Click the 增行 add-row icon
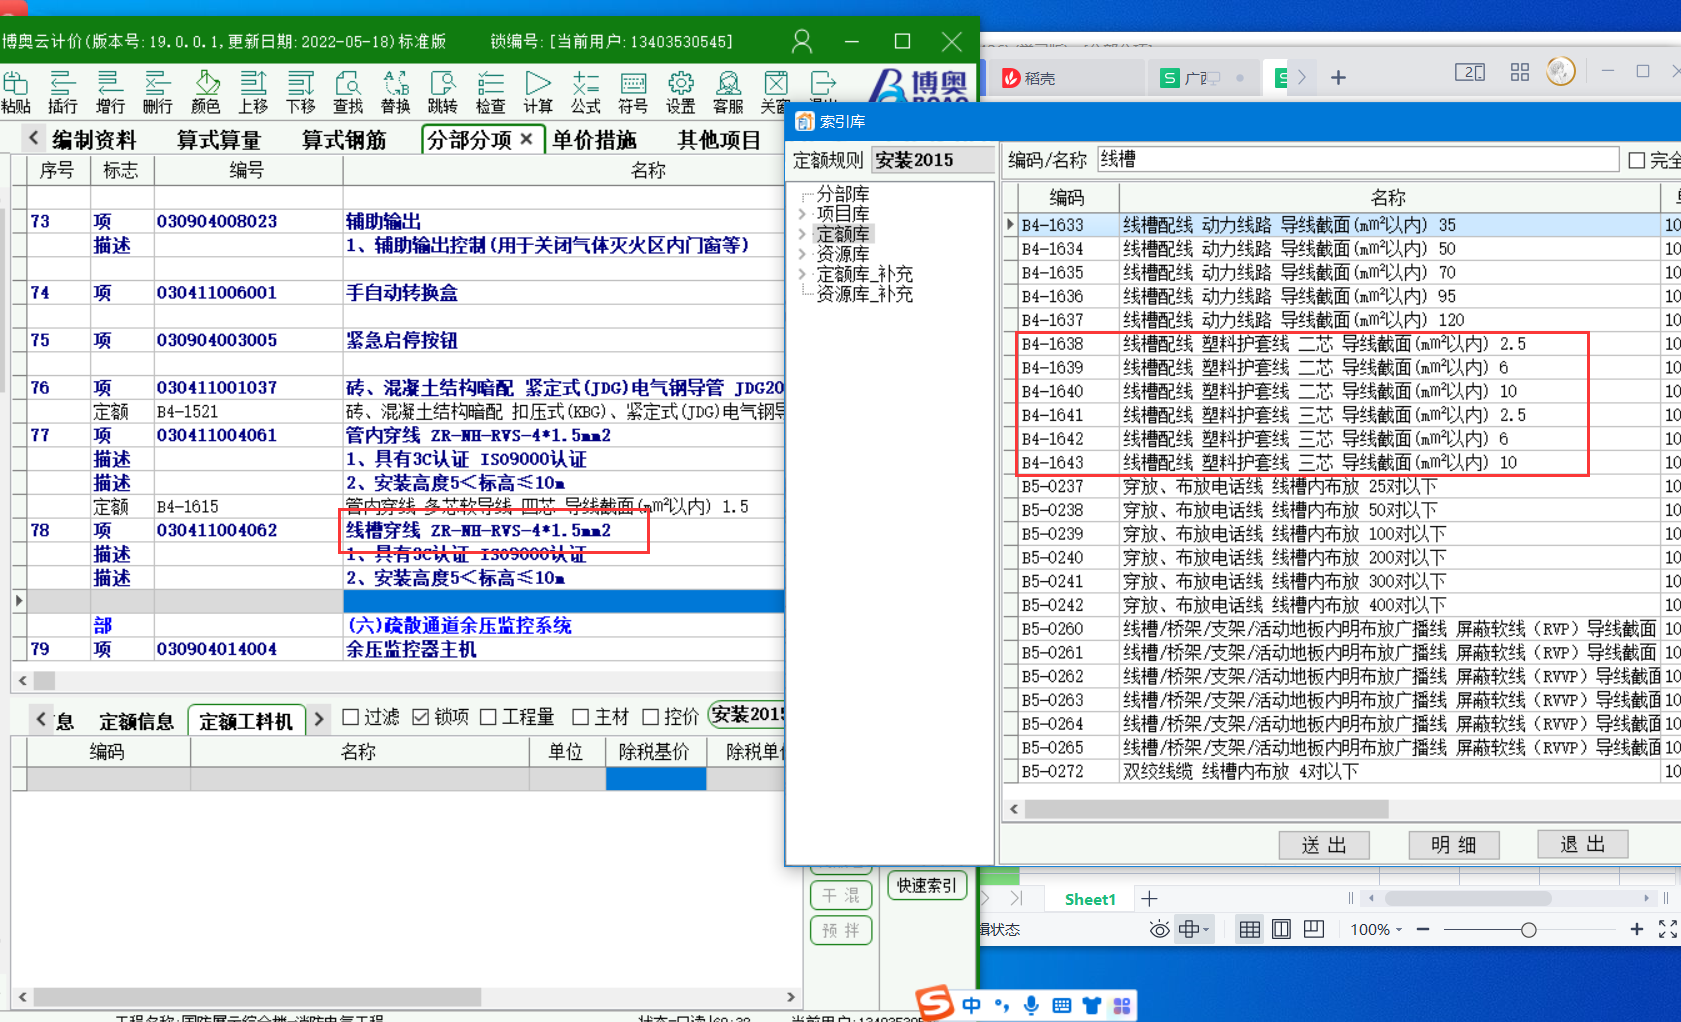Viewport: 1681px width, 1022px height. click(110, 92)
